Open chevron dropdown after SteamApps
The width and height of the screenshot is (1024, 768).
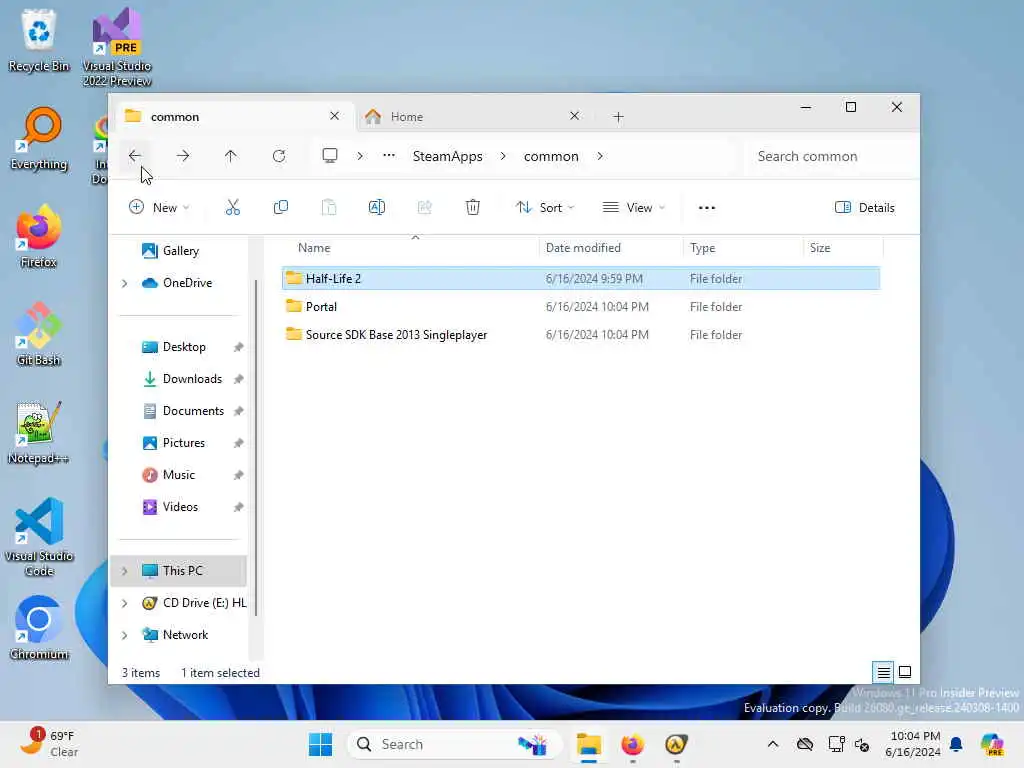pos(503,156)
